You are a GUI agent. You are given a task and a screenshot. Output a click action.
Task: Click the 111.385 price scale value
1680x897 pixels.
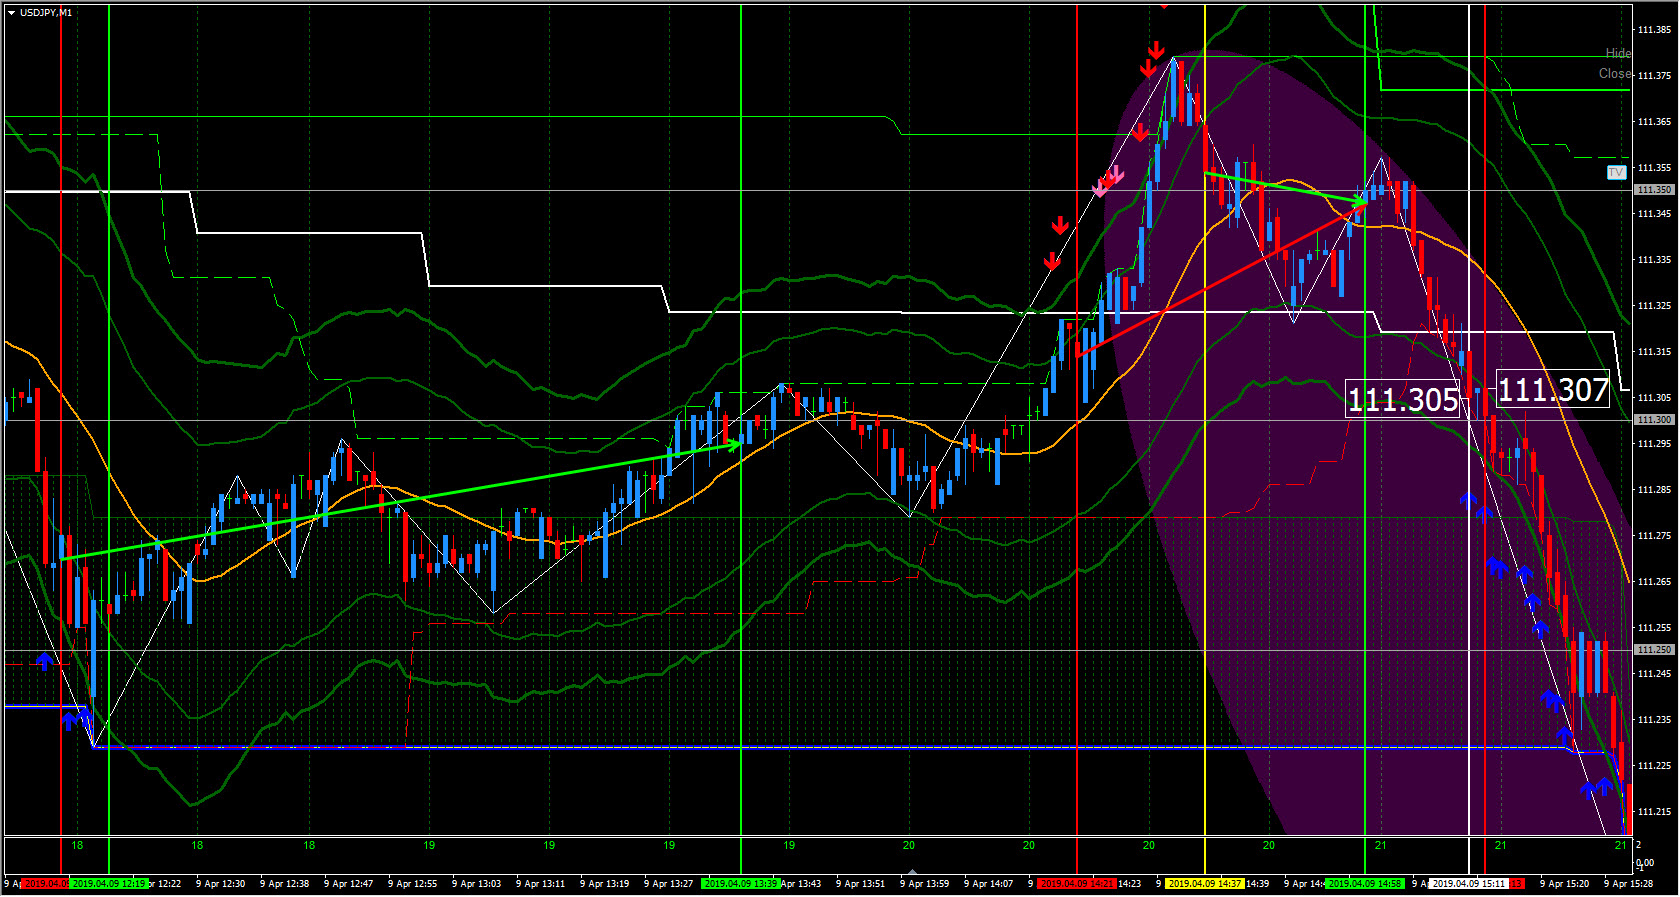click(1654, 30)
